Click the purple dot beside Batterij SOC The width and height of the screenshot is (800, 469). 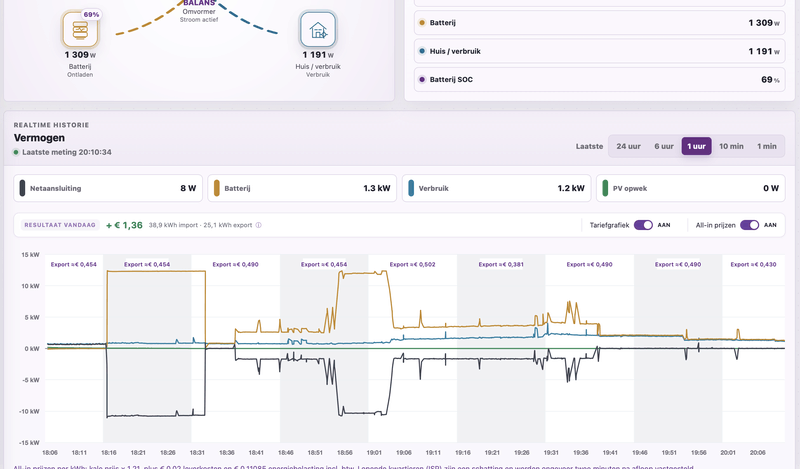[x=422, y=80]
